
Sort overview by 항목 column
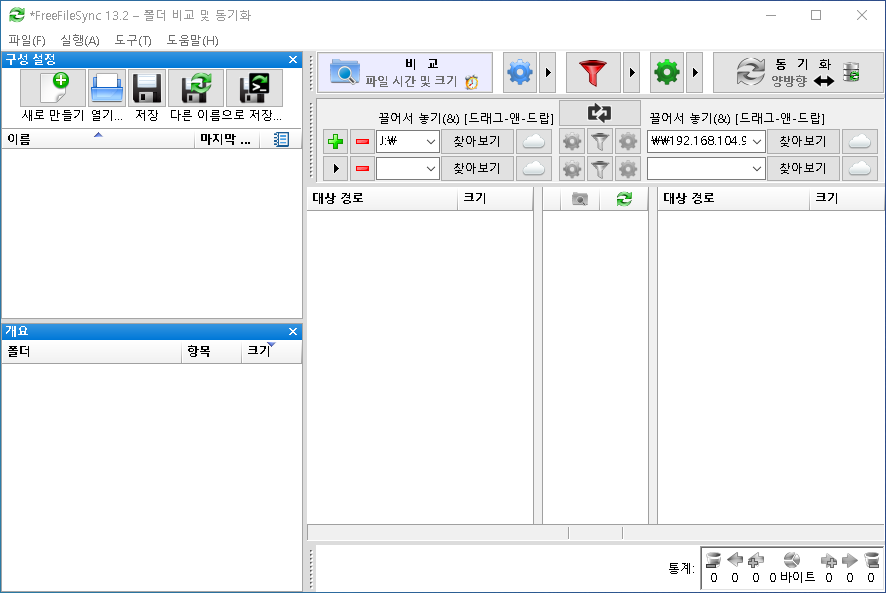click(x=211, y=352)
